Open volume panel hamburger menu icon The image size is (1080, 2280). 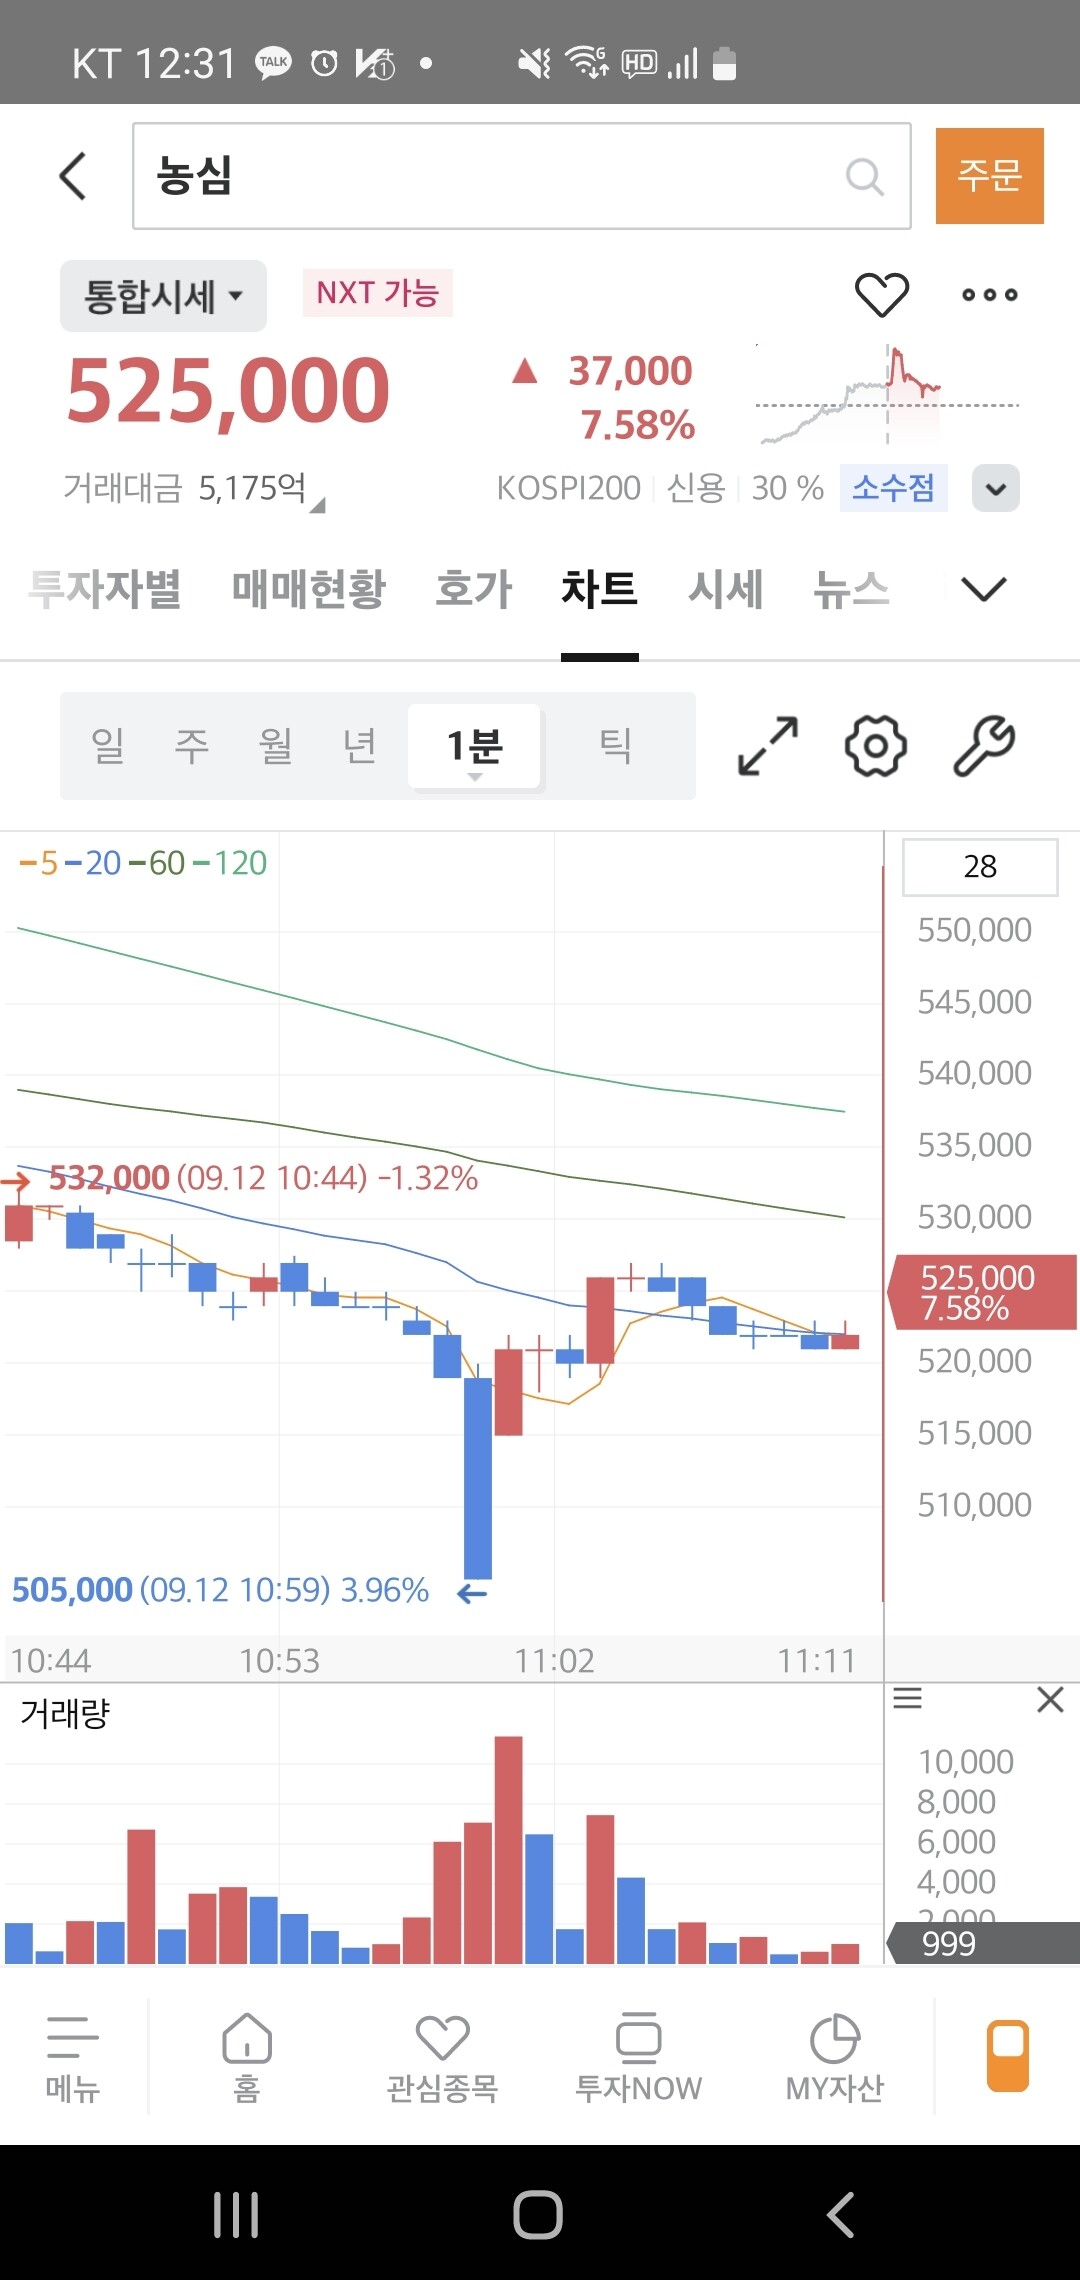point(907,1698)
